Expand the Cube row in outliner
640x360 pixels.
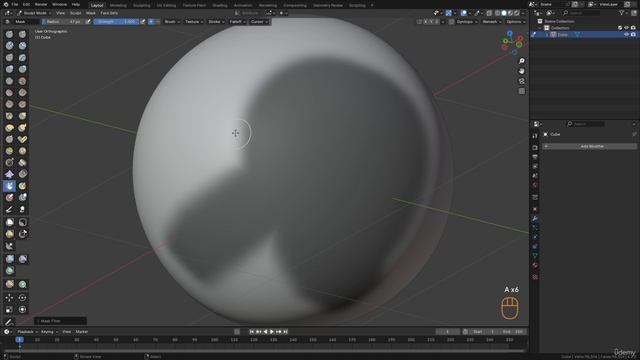[547, 35]
